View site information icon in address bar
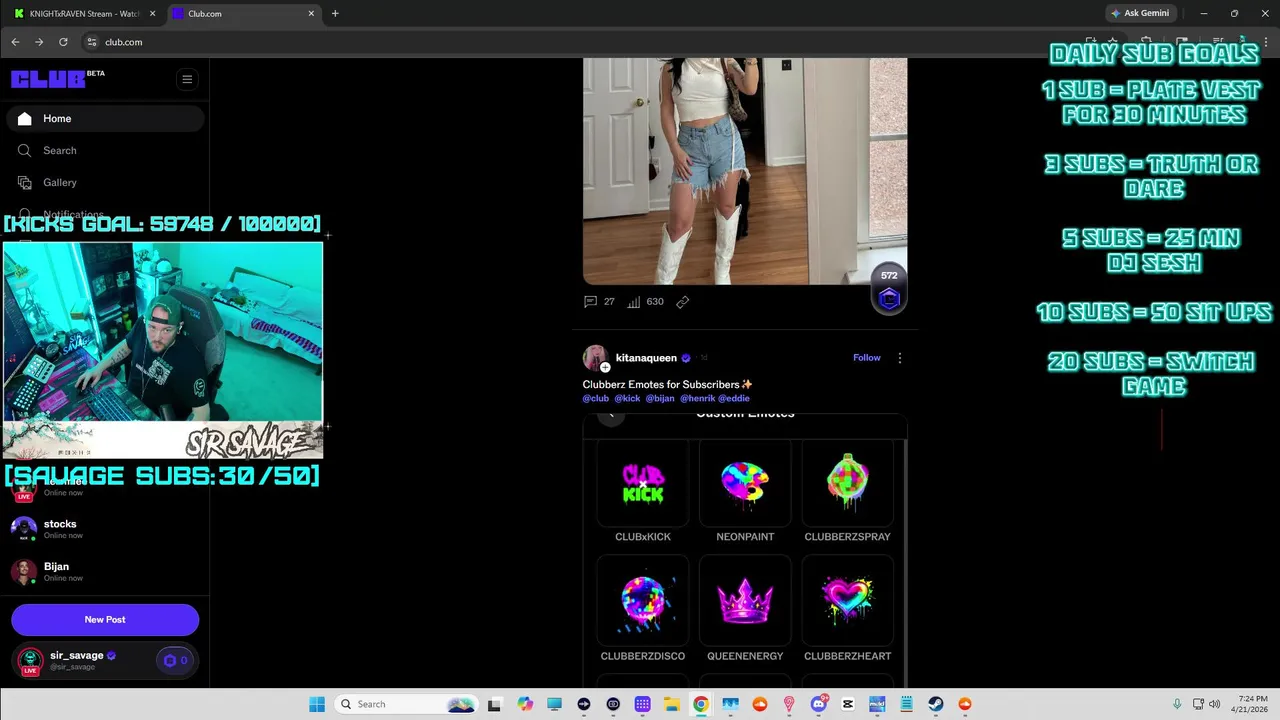 92,42
